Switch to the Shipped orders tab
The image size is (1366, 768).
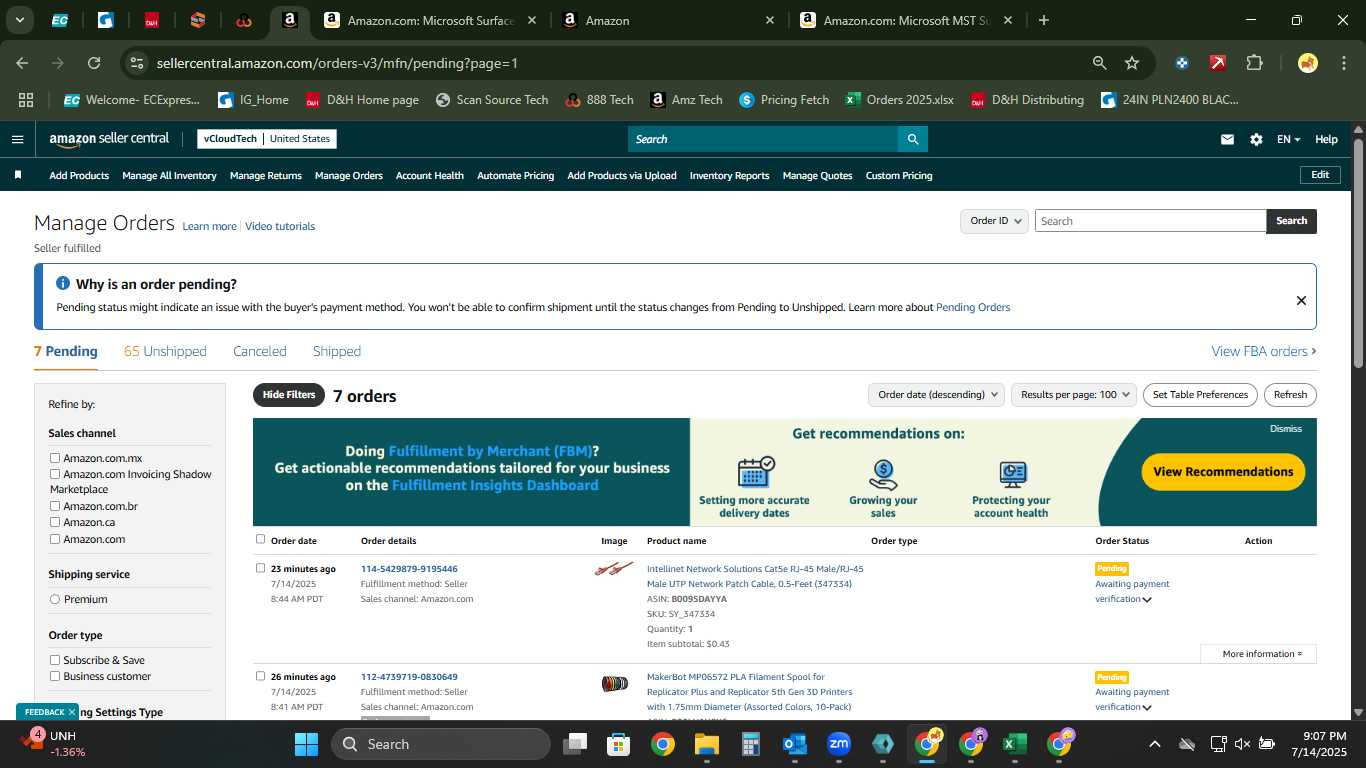337,351
